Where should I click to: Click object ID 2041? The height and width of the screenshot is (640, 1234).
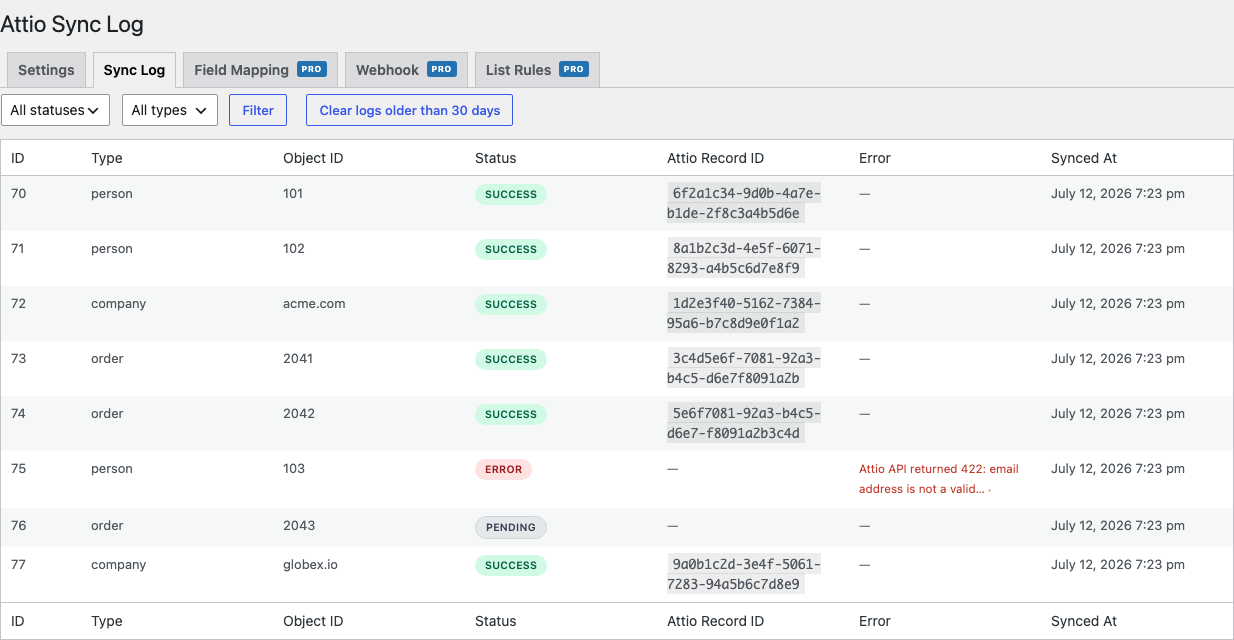click(x=298, y=358)
